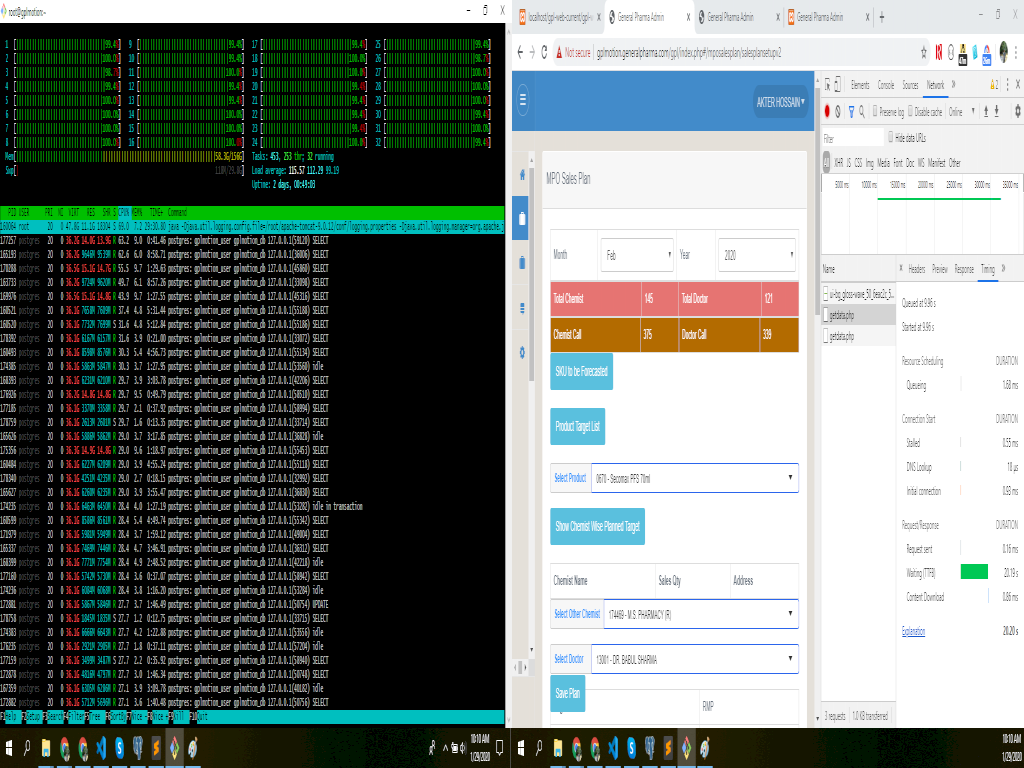The width and height of the screenshot is (1024, 768).
Task: Click the Product Target List button
Action: (x=577, y=426)
